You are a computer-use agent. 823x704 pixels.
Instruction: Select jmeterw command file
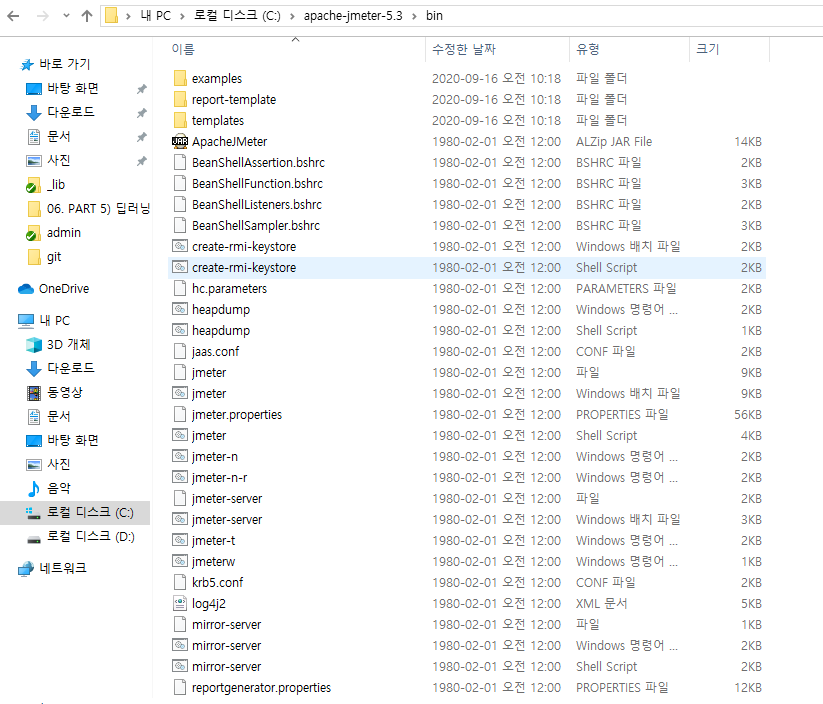467,562
